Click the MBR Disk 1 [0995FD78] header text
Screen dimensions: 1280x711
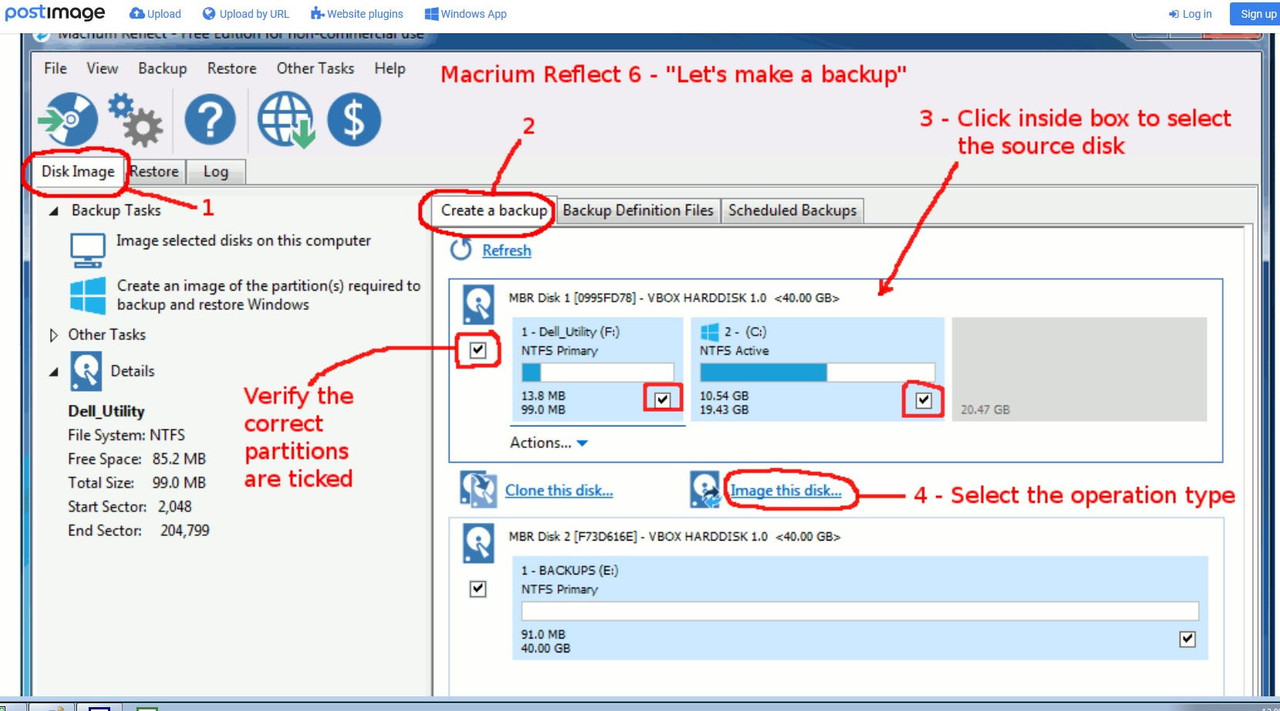click(674, 298)
